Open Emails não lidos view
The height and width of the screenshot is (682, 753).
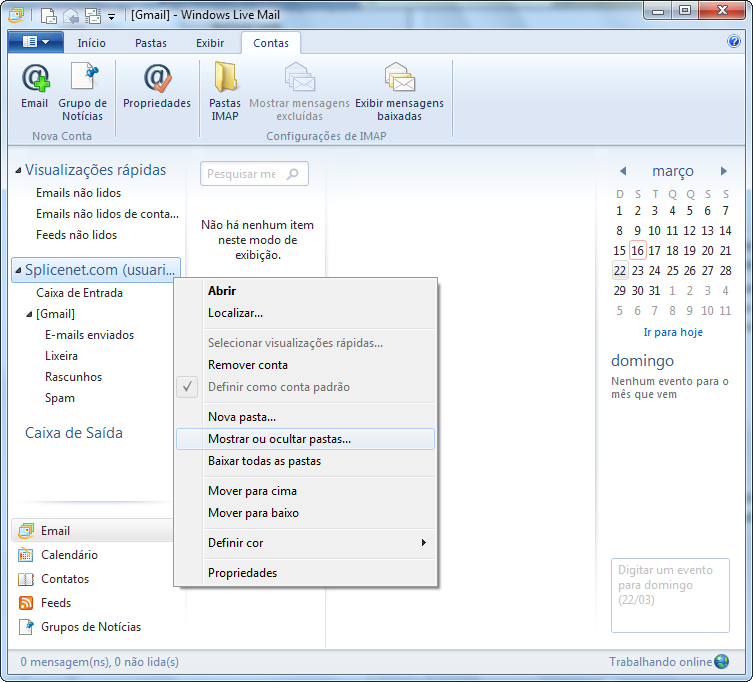pyautogui.click(x=78, y=193)
